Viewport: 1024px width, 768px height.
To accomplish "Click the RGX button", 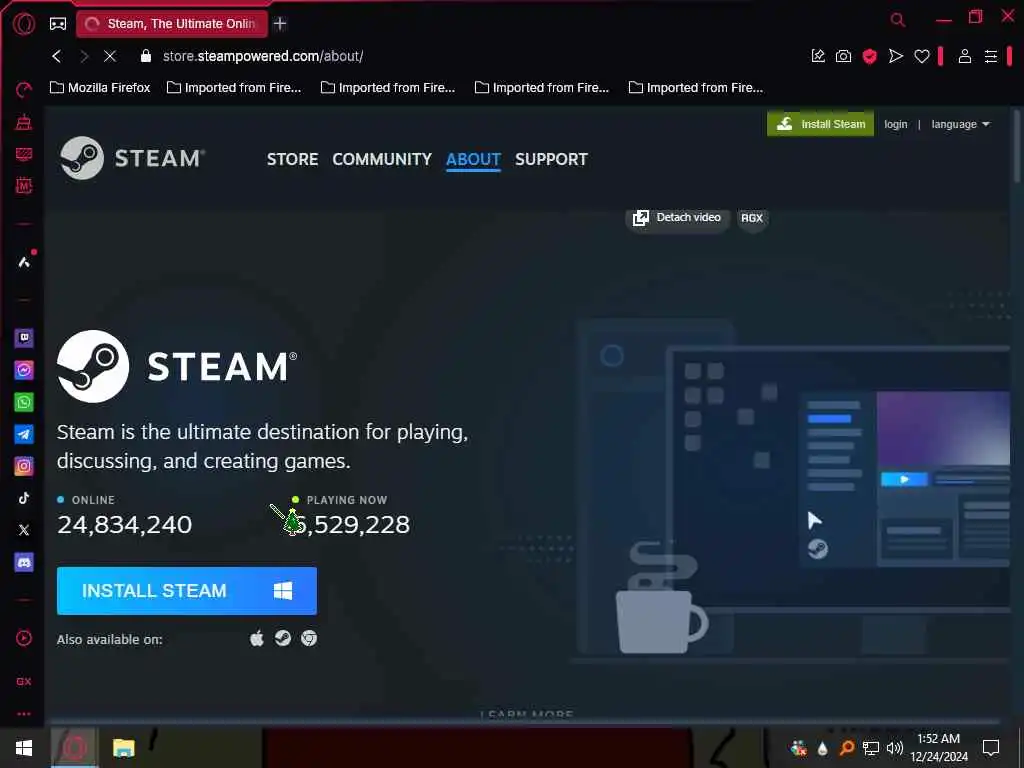I will (x=752, y=218).
